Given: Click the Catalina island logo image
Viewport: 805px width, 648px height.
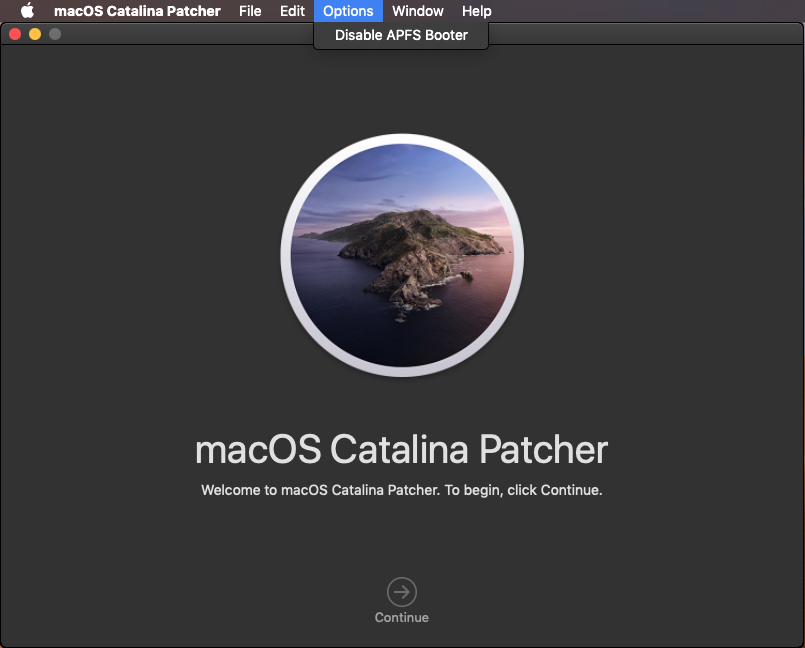Looking at the screenshot, I should click(x=402, y=255).
